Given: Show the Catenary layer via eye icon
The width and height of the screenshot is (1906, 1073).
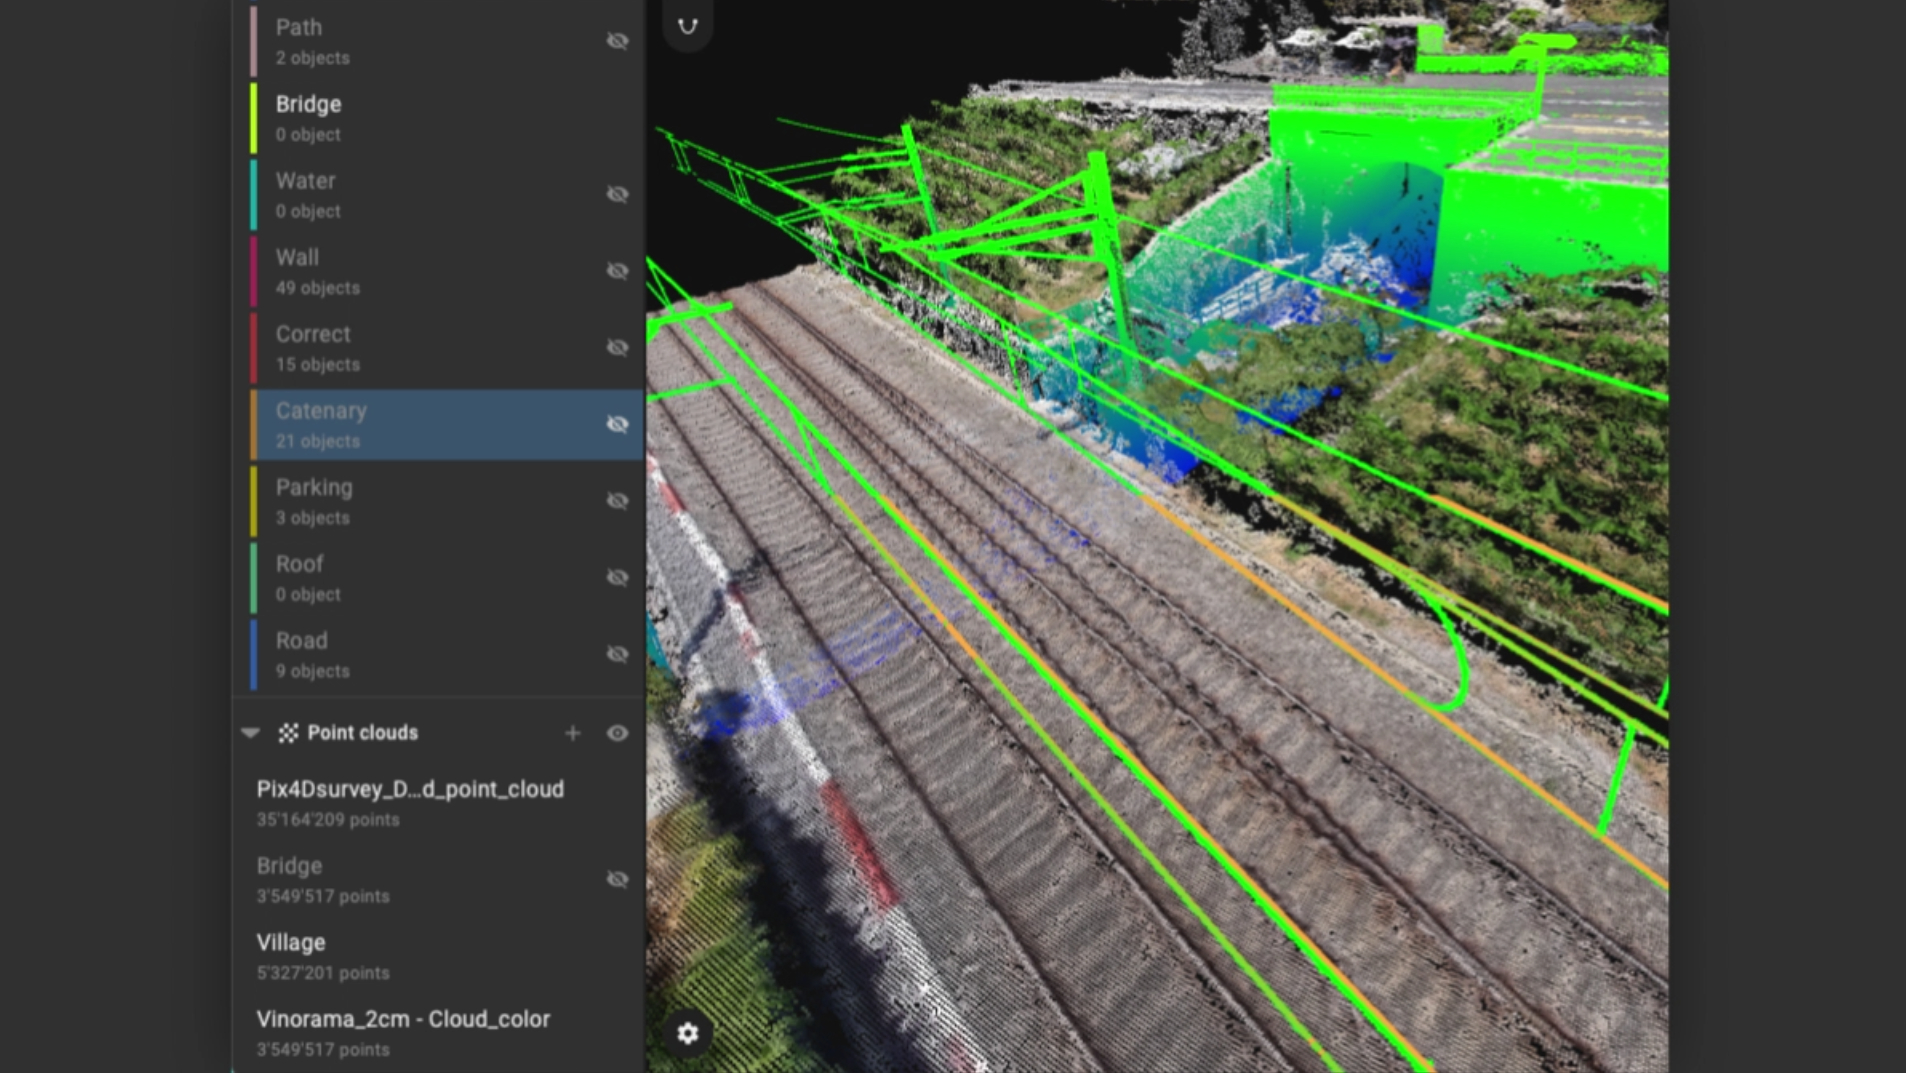Looking at the screenshot, I should pos(617,424).
